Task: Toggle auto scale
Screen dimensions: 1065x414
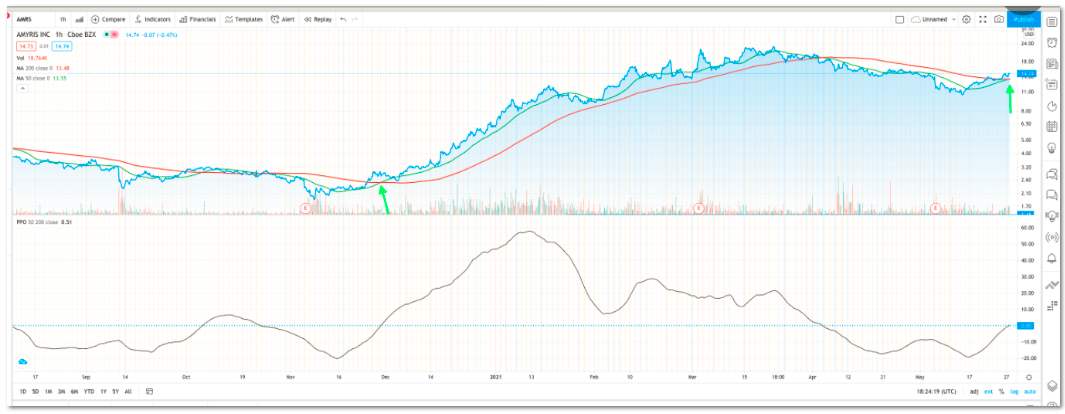Action: tap(1029, 391)
